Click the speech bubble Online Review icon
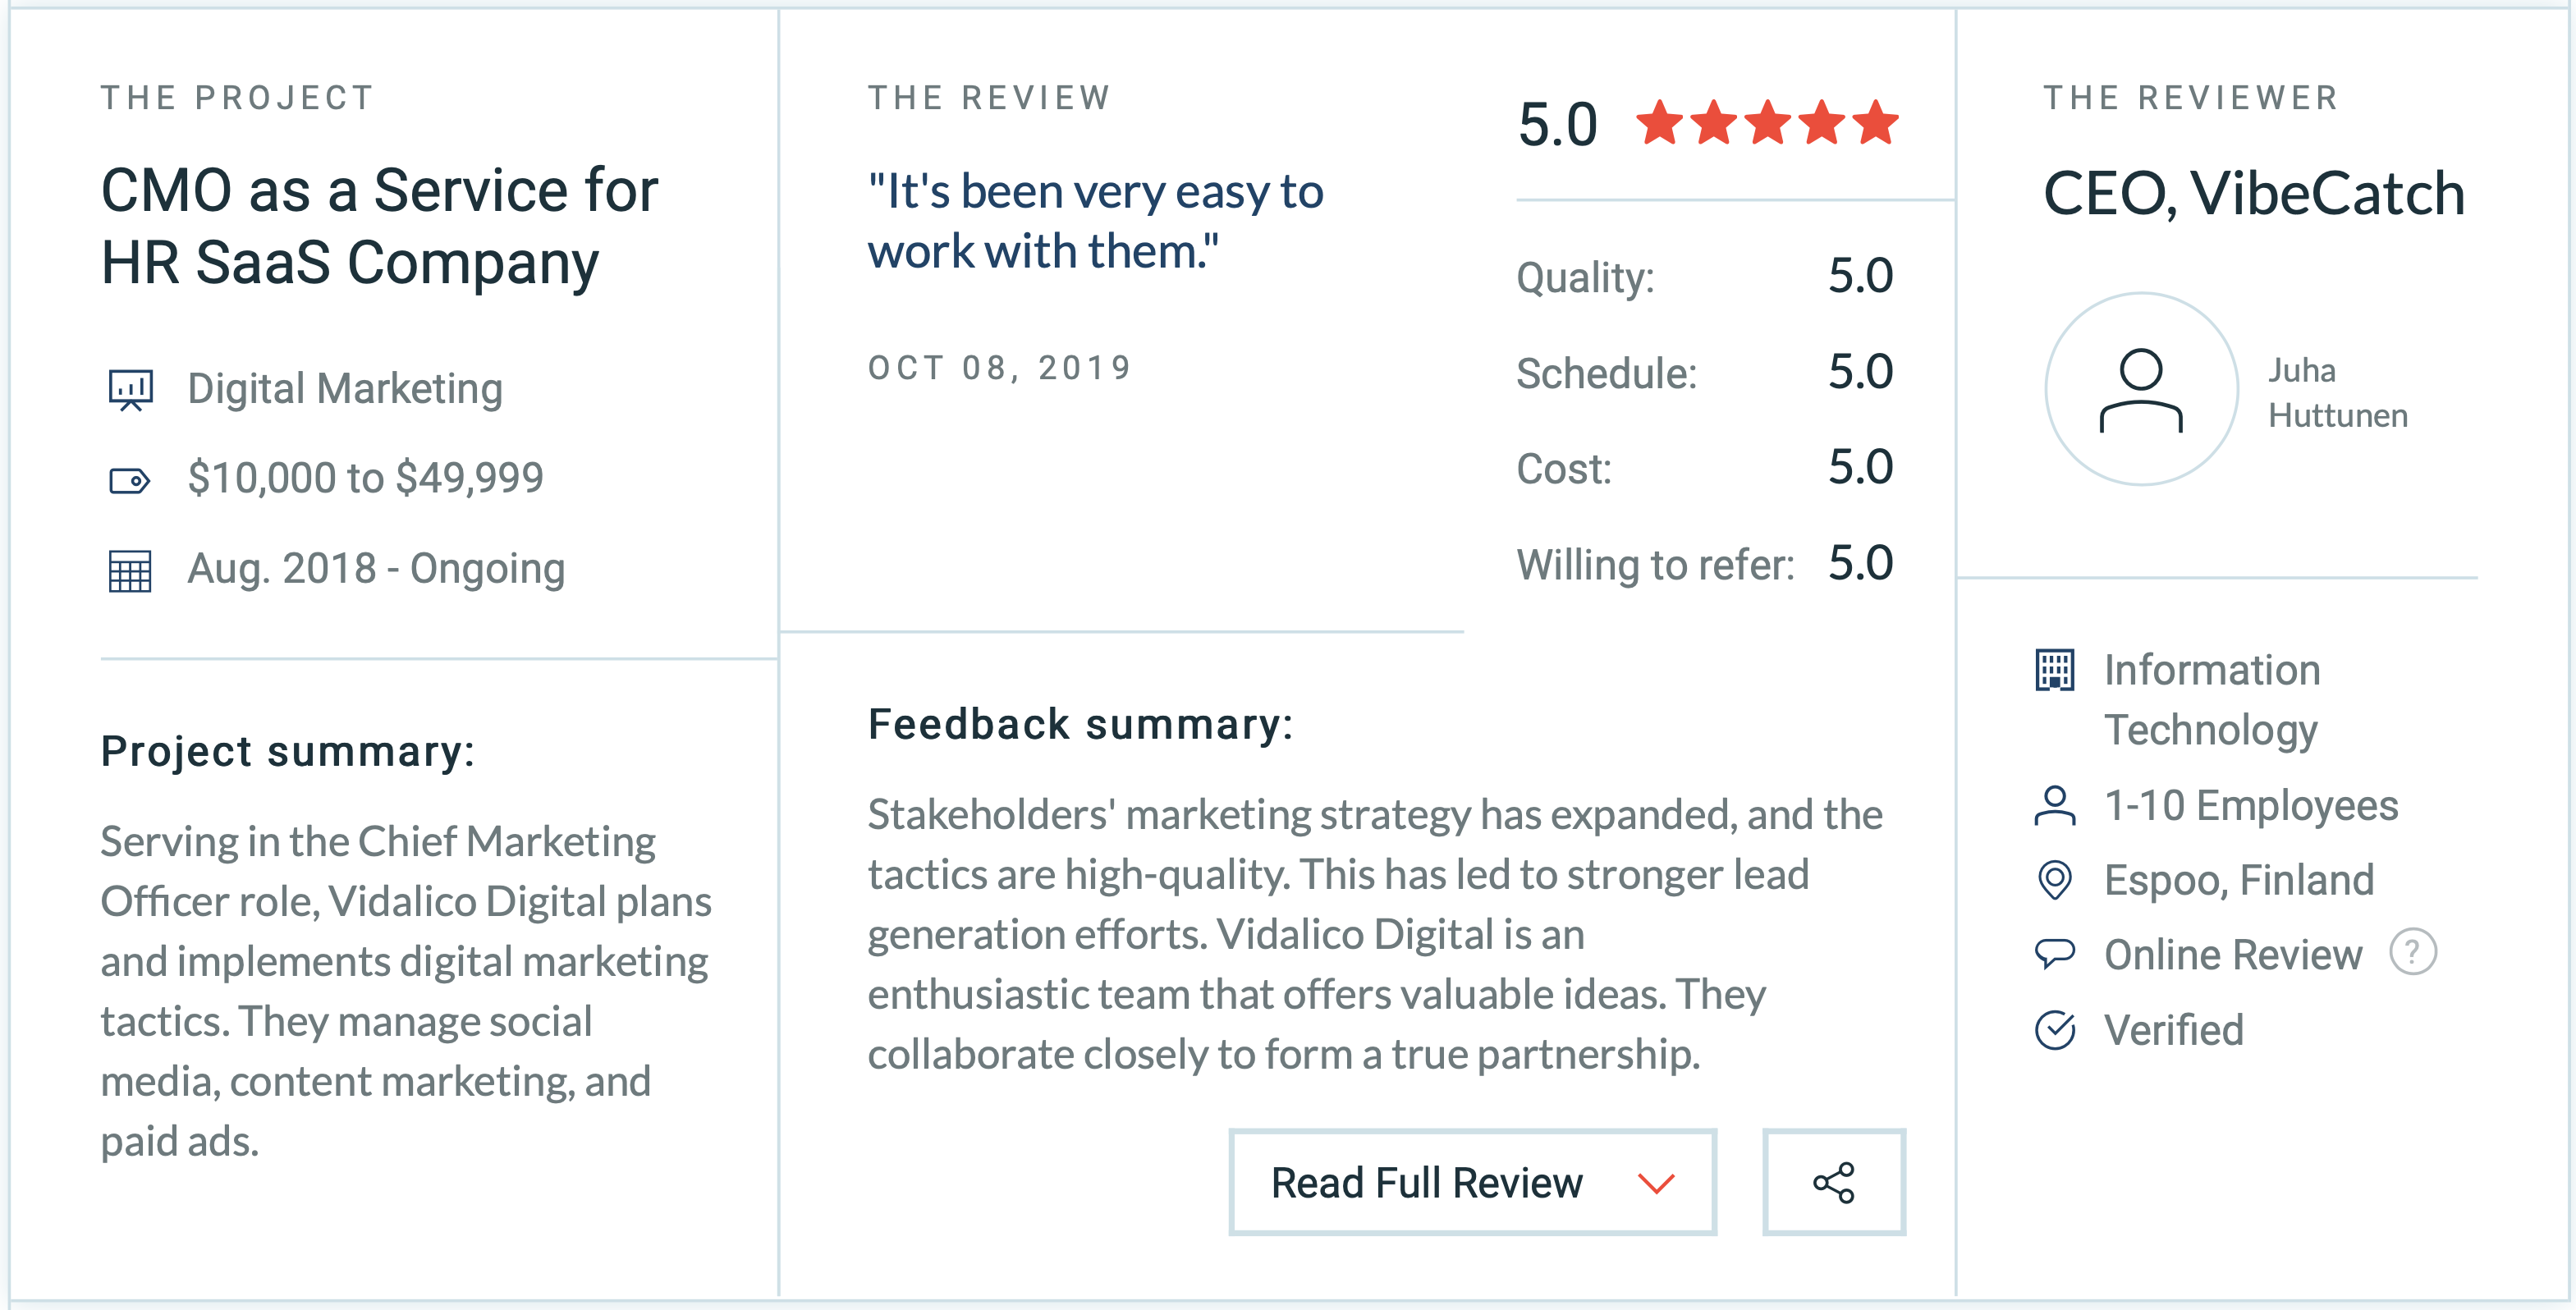Viewport: 2576px width, 1310px height. 2055,954
